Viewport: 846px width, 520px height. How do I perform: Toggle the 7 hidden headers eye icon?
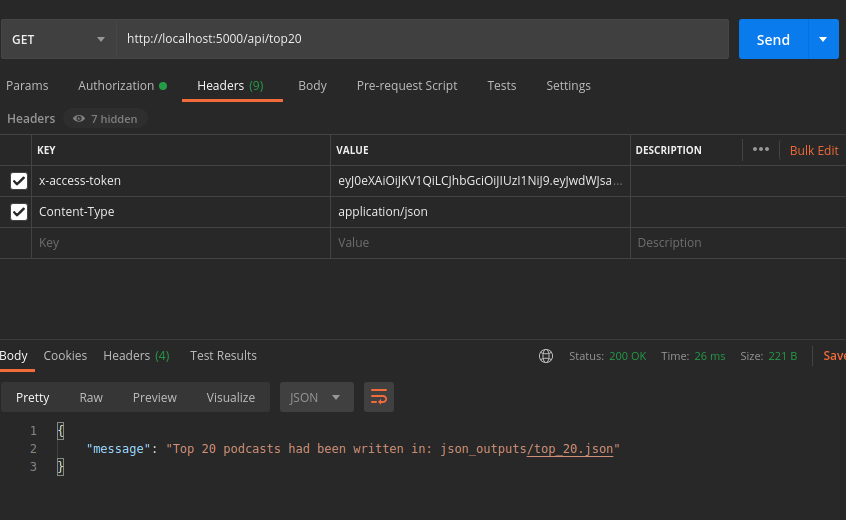coord(79,119)
